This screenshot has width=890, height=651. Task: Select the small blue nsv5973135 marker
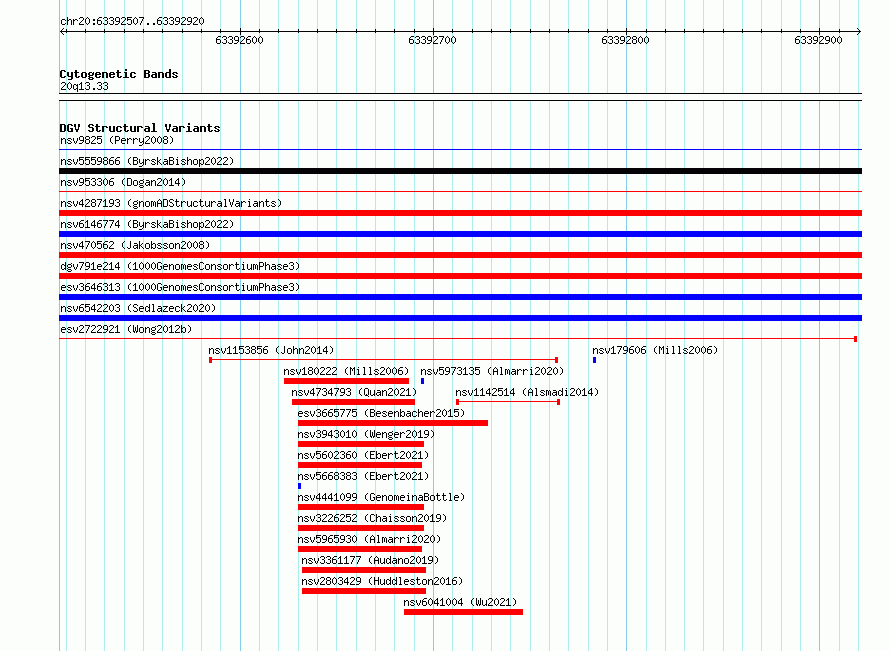(x=422, y=381)
